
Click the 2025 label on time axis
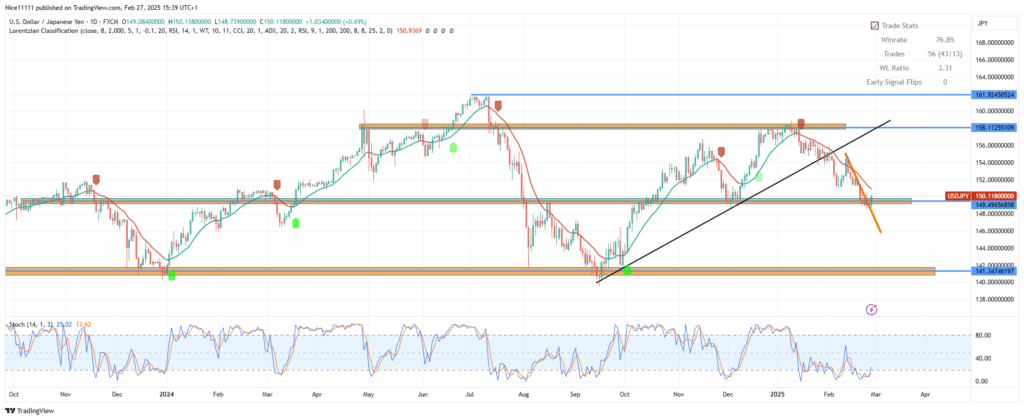[x=778, y=395]
